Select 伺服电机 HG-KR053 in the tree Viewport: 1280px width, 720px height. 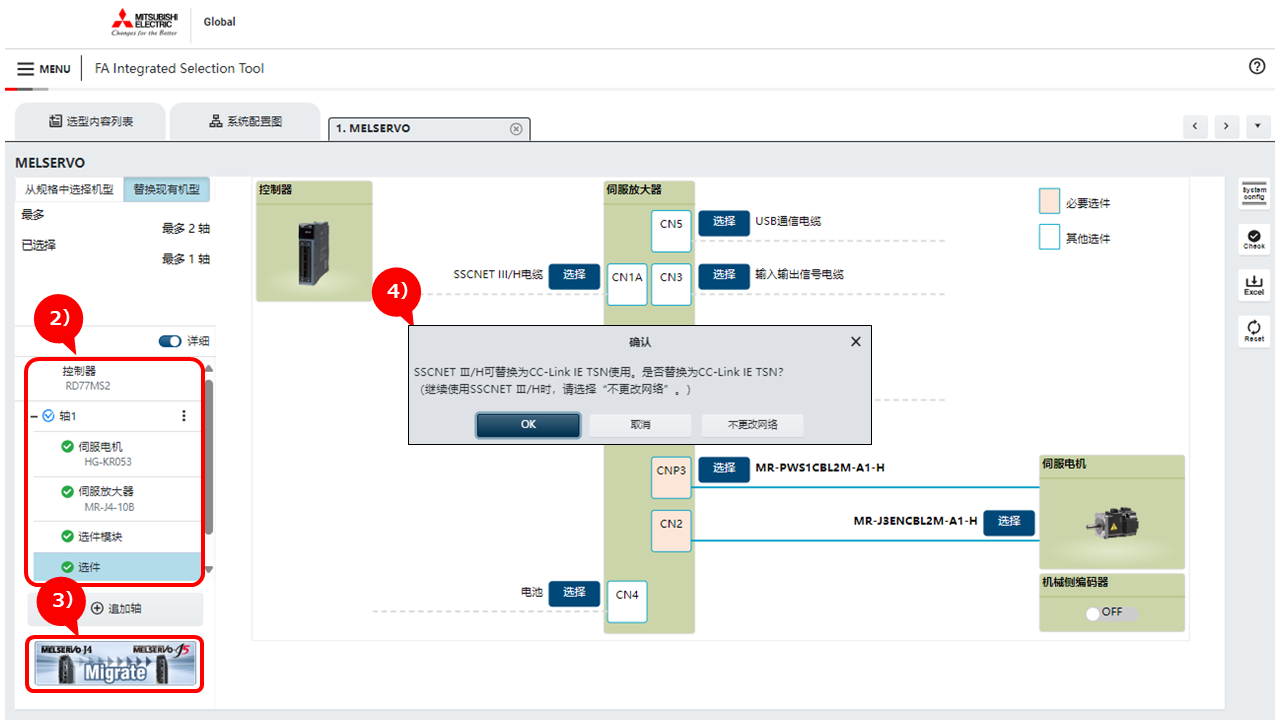coord(117,454)
